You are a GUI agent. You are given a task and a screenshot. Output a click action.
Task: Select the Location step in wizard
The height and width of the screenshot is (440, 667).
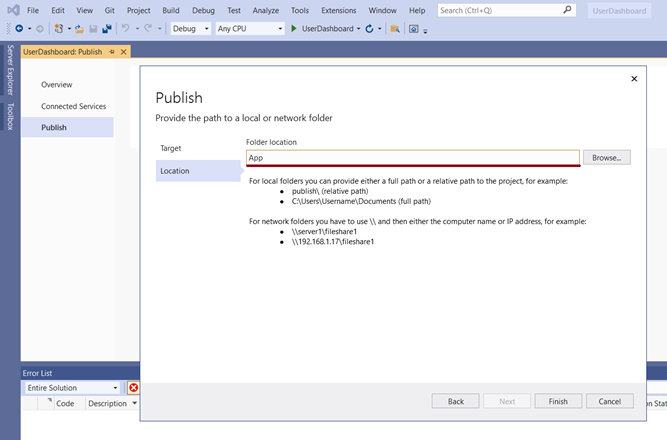[x=198, y=171]
